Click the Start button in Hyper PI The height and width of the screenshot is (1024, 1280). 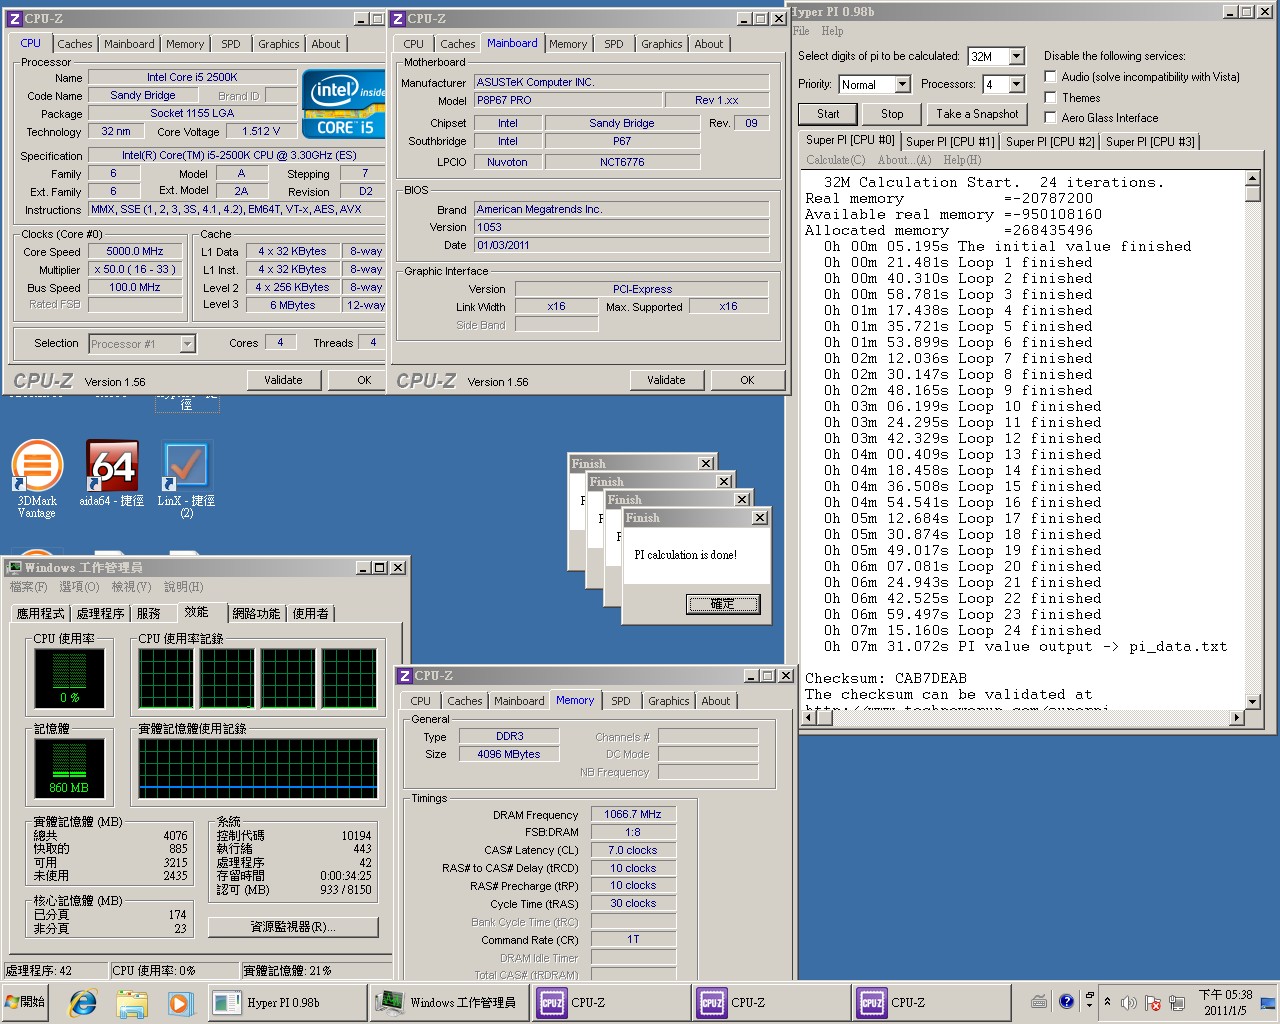point(828,114)
